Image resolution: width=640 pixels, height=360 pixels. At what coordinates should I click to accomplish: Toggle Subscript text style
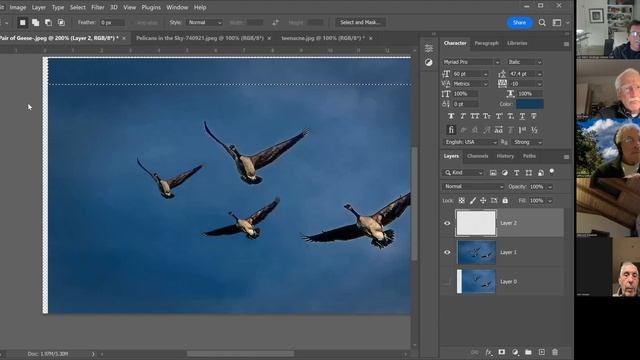(x=511, y=116)
